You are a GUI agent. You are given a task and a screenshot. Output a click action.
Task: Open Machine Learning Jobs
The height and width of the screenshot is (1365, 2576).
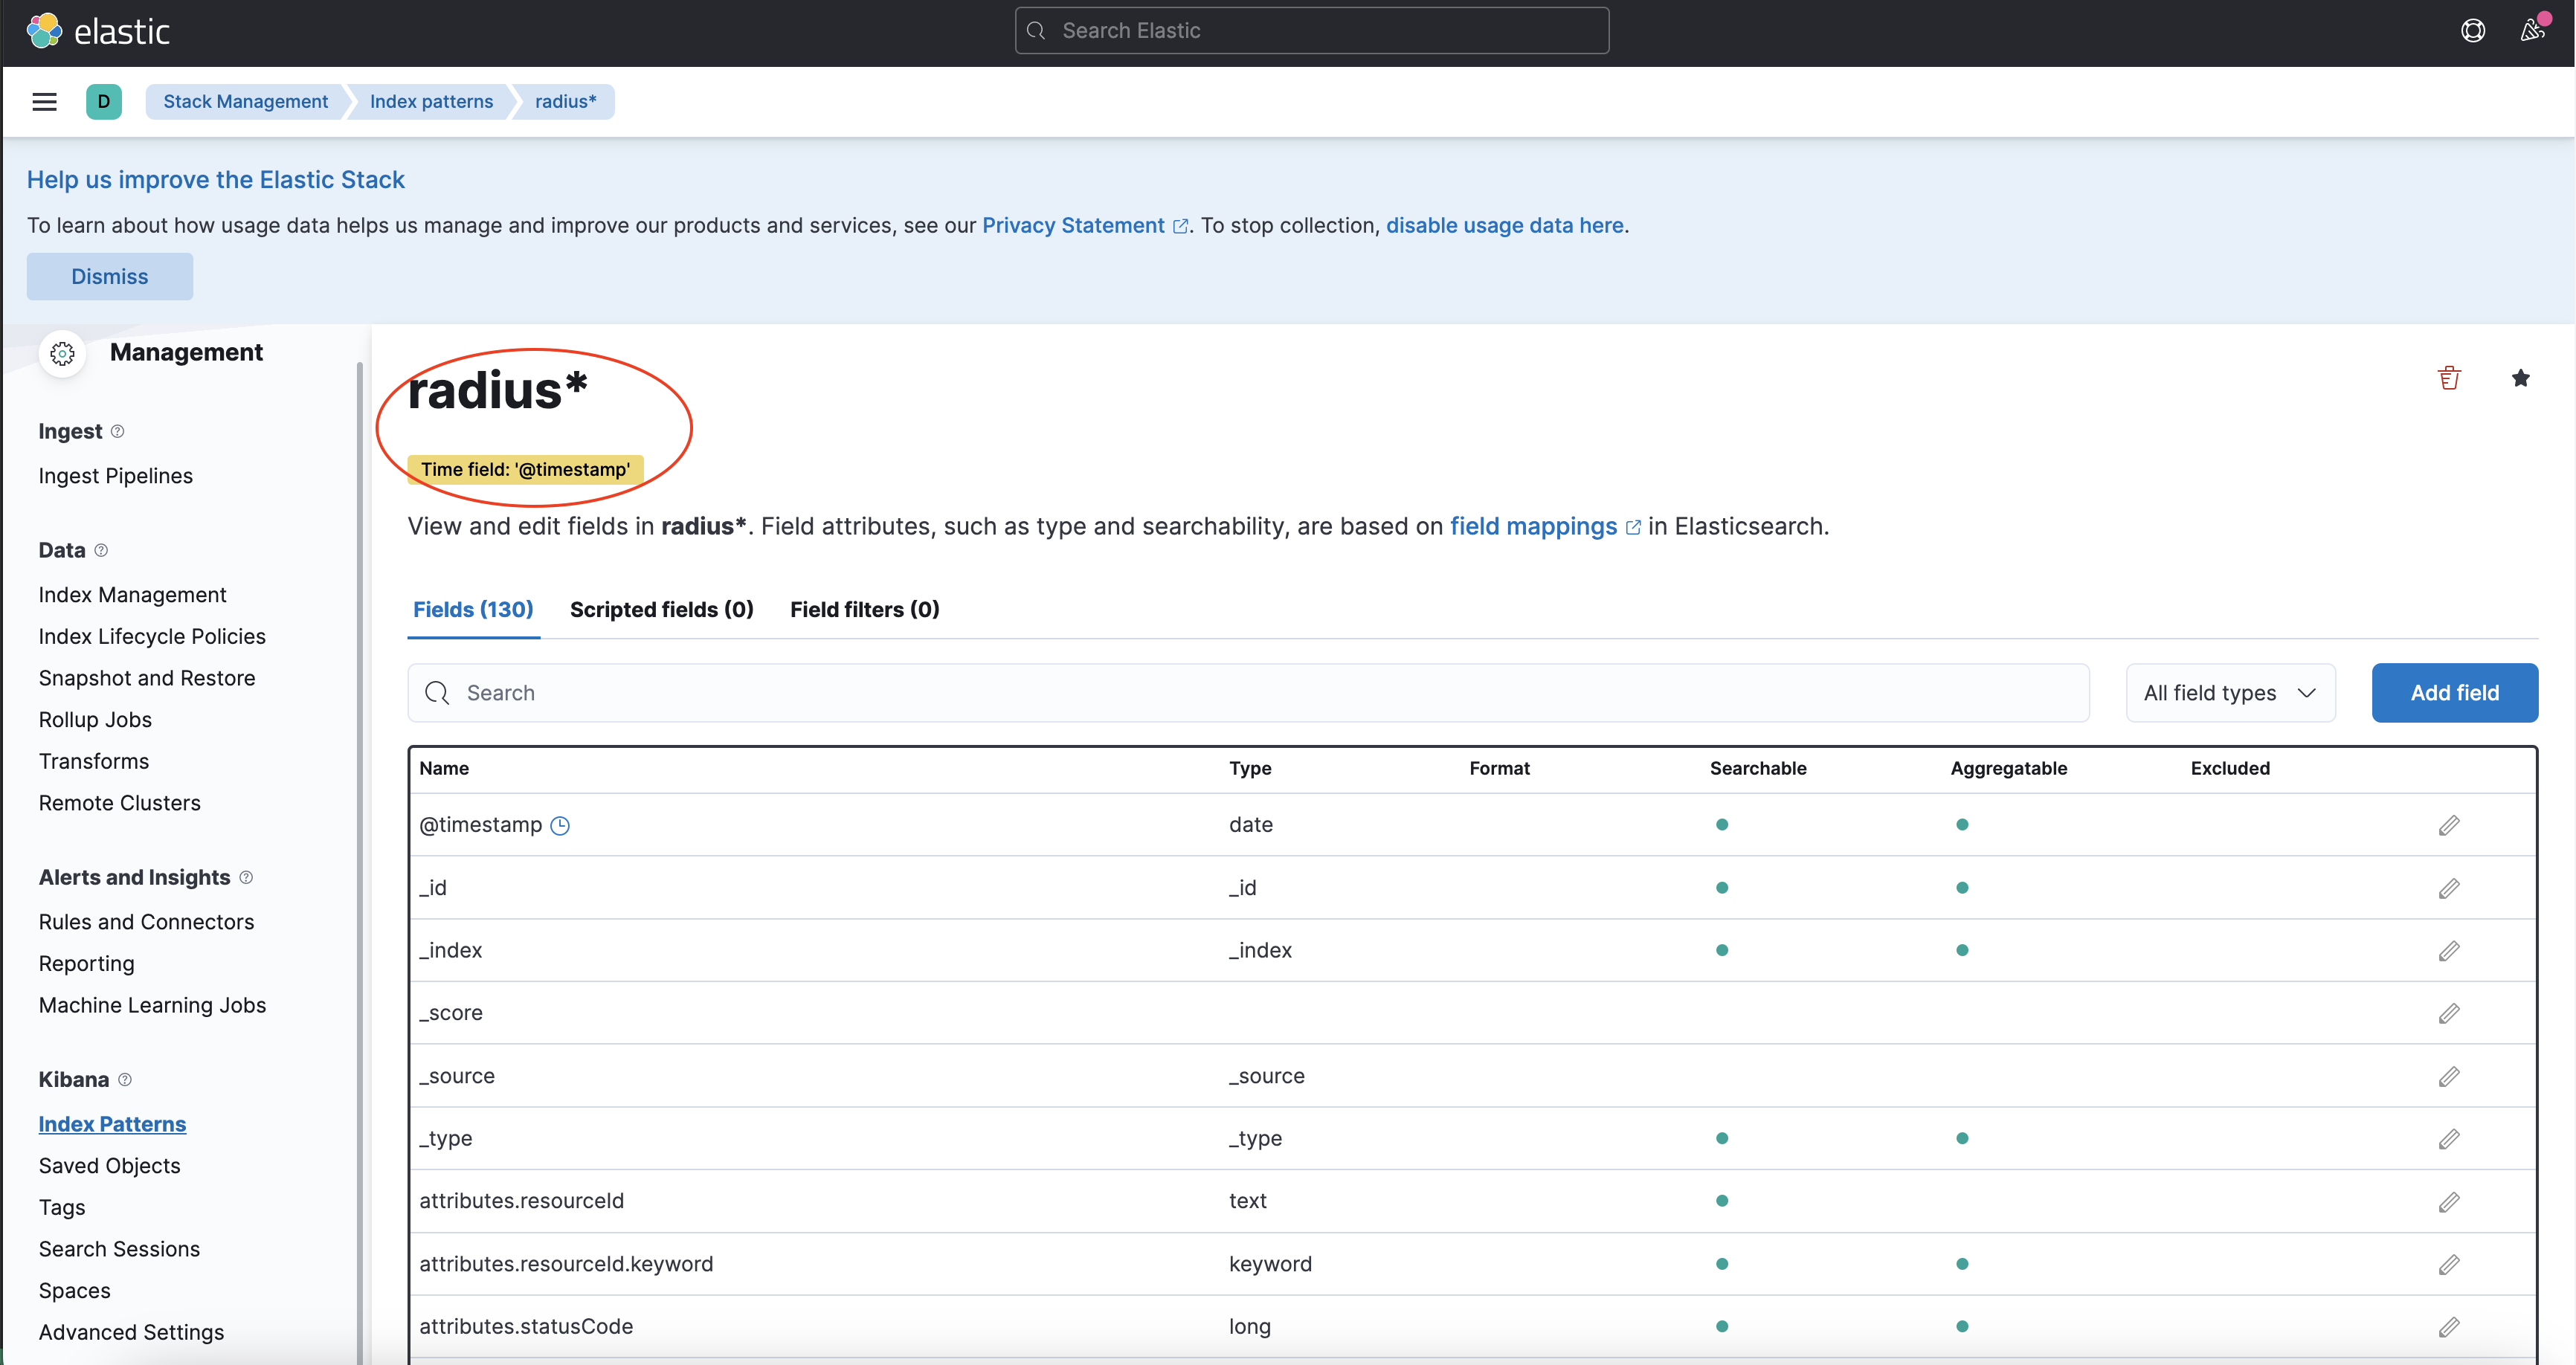(x=152, y=1005)
